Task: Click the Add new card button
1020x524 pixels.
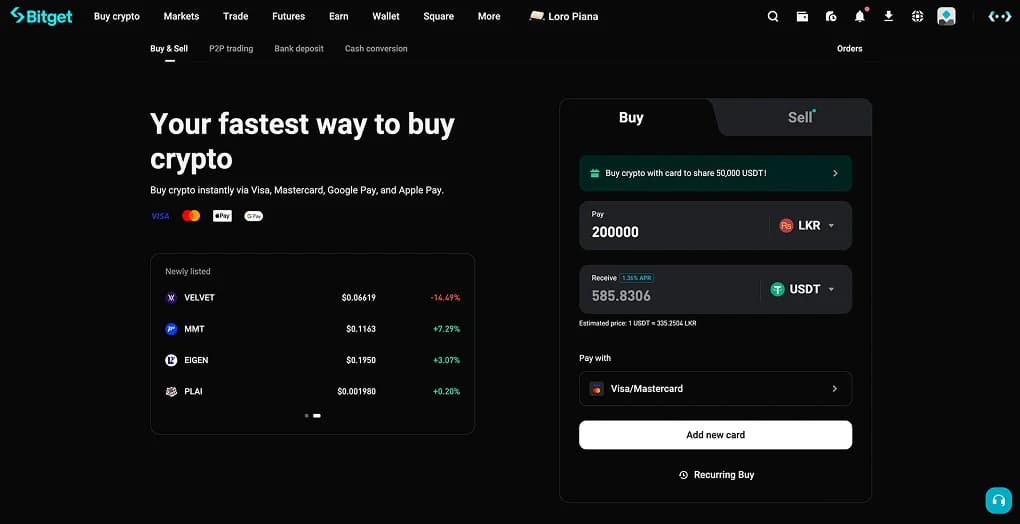Action: pyautogui.click(x=715, y=435)
